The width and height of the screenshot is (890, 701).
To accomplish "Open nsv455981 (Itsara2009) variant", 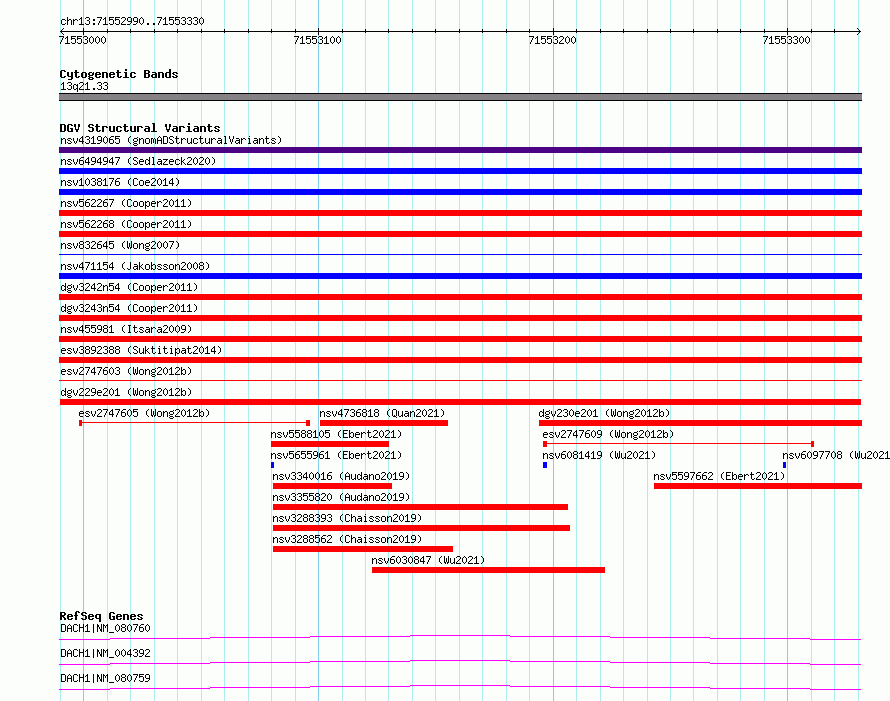I will [x=126, y=329].
